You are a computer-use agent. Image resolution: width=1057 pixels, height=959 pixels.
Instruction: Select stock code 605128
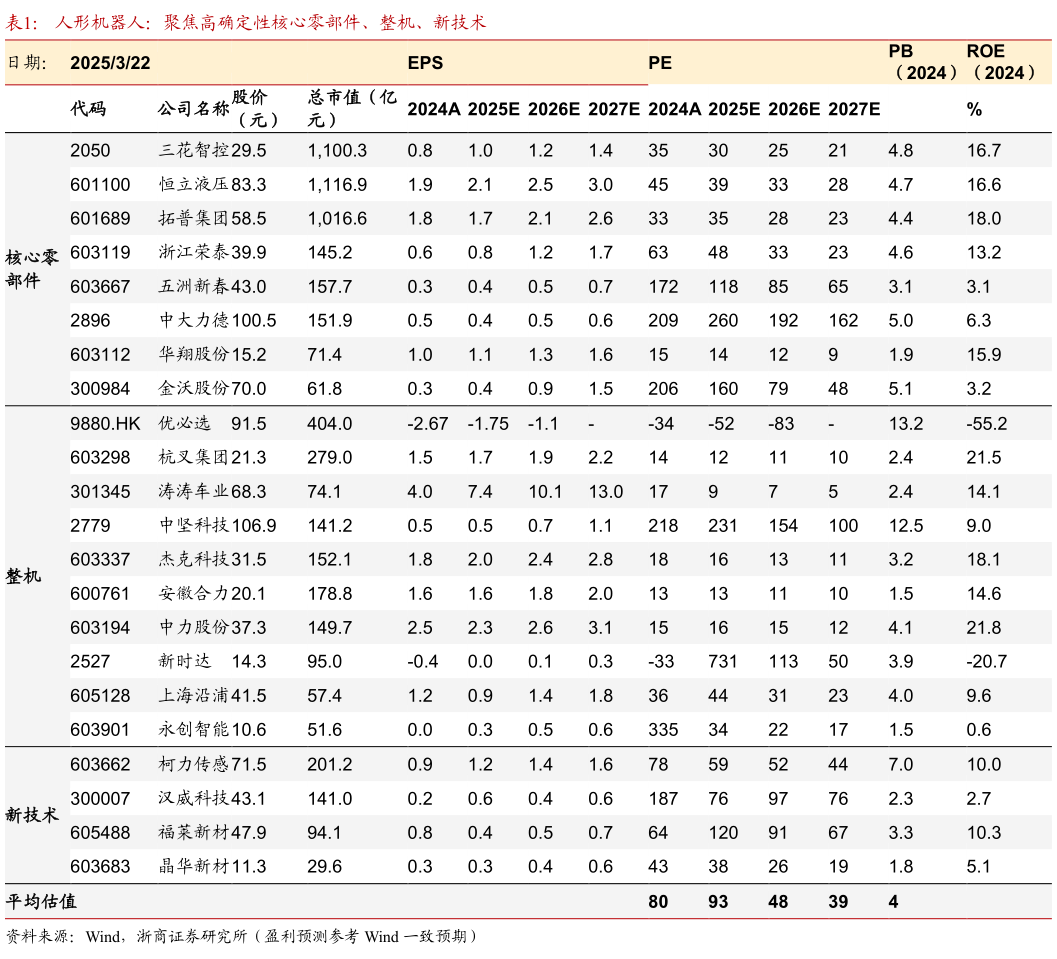100,695
